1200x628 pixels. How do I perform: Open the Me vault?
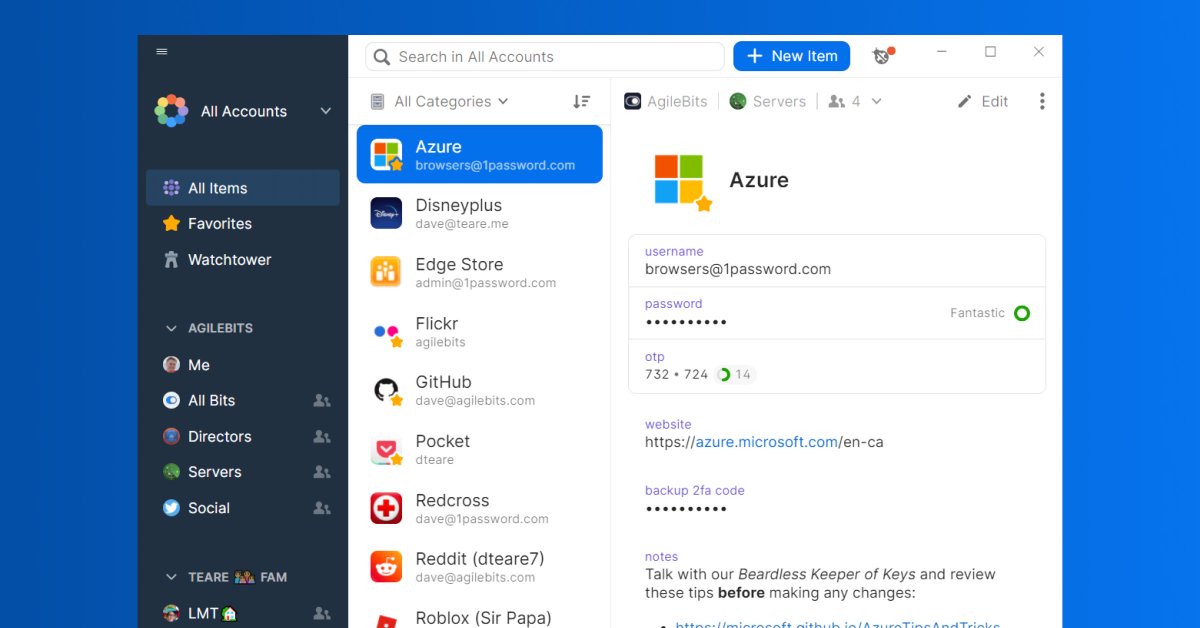243,365
